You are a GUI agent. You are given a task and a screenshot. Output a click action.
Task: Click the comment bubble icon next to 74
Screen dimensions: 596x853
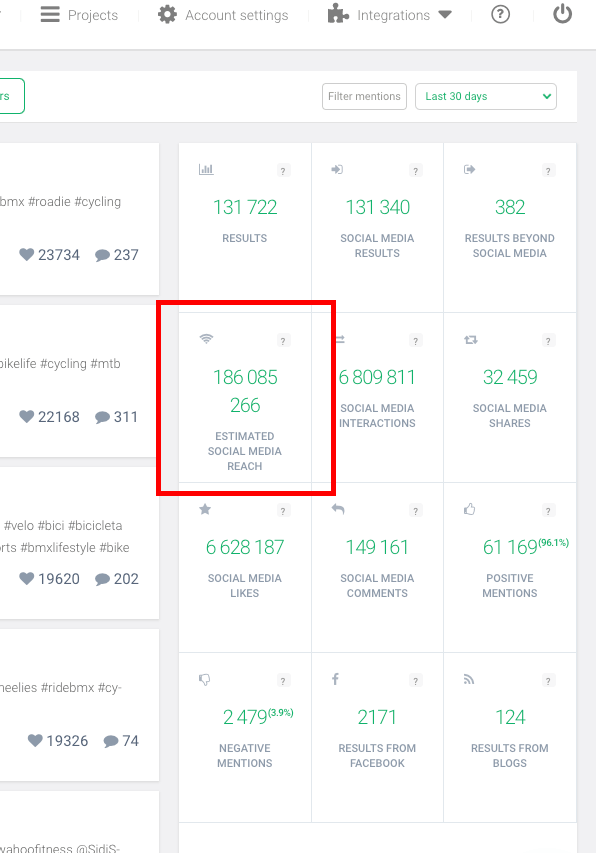(x=111, y=741)
